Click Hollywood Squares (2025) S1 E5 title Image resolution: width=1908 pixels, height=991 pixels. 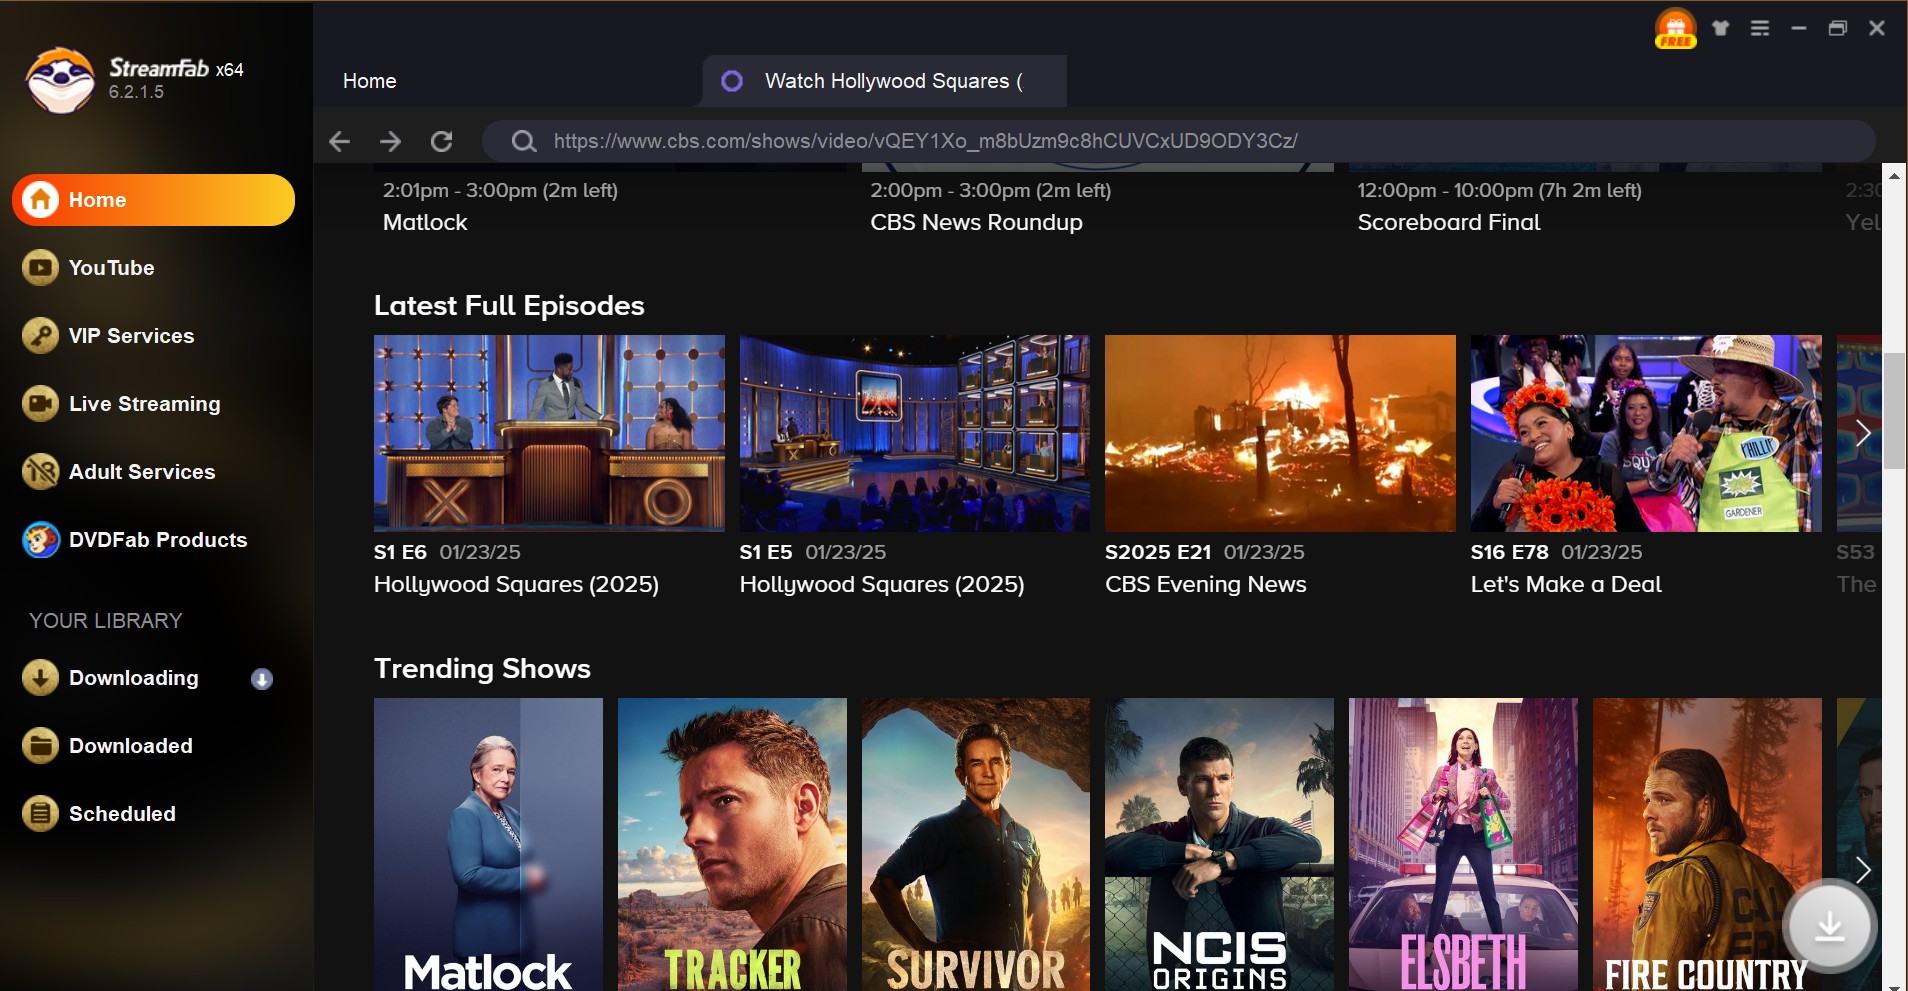[882, 584]
